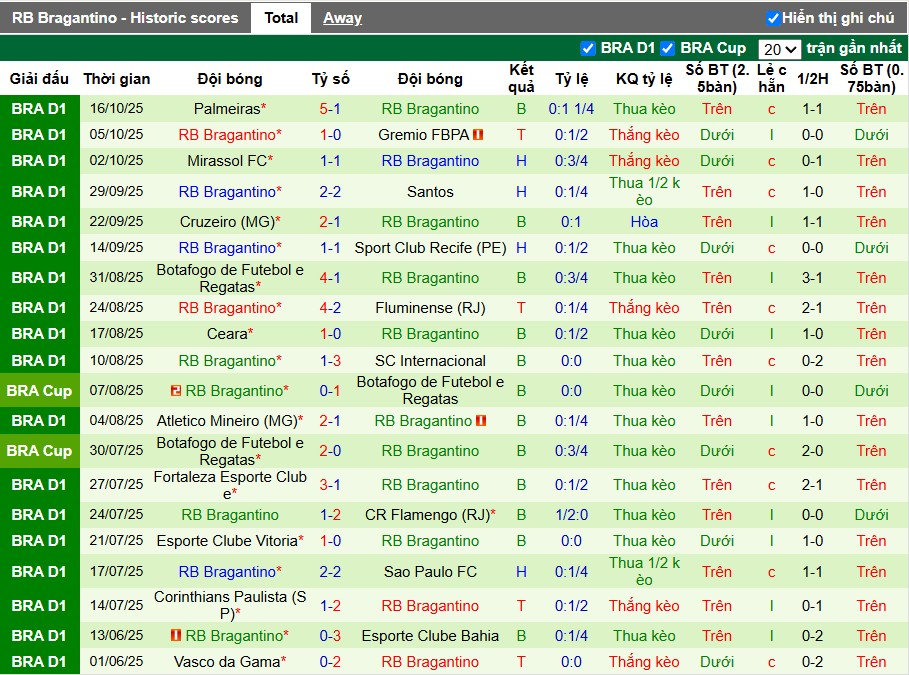Click the BRA Cup label on 30/07/25 row
The image size is (909, 675).
pos(39,451)
